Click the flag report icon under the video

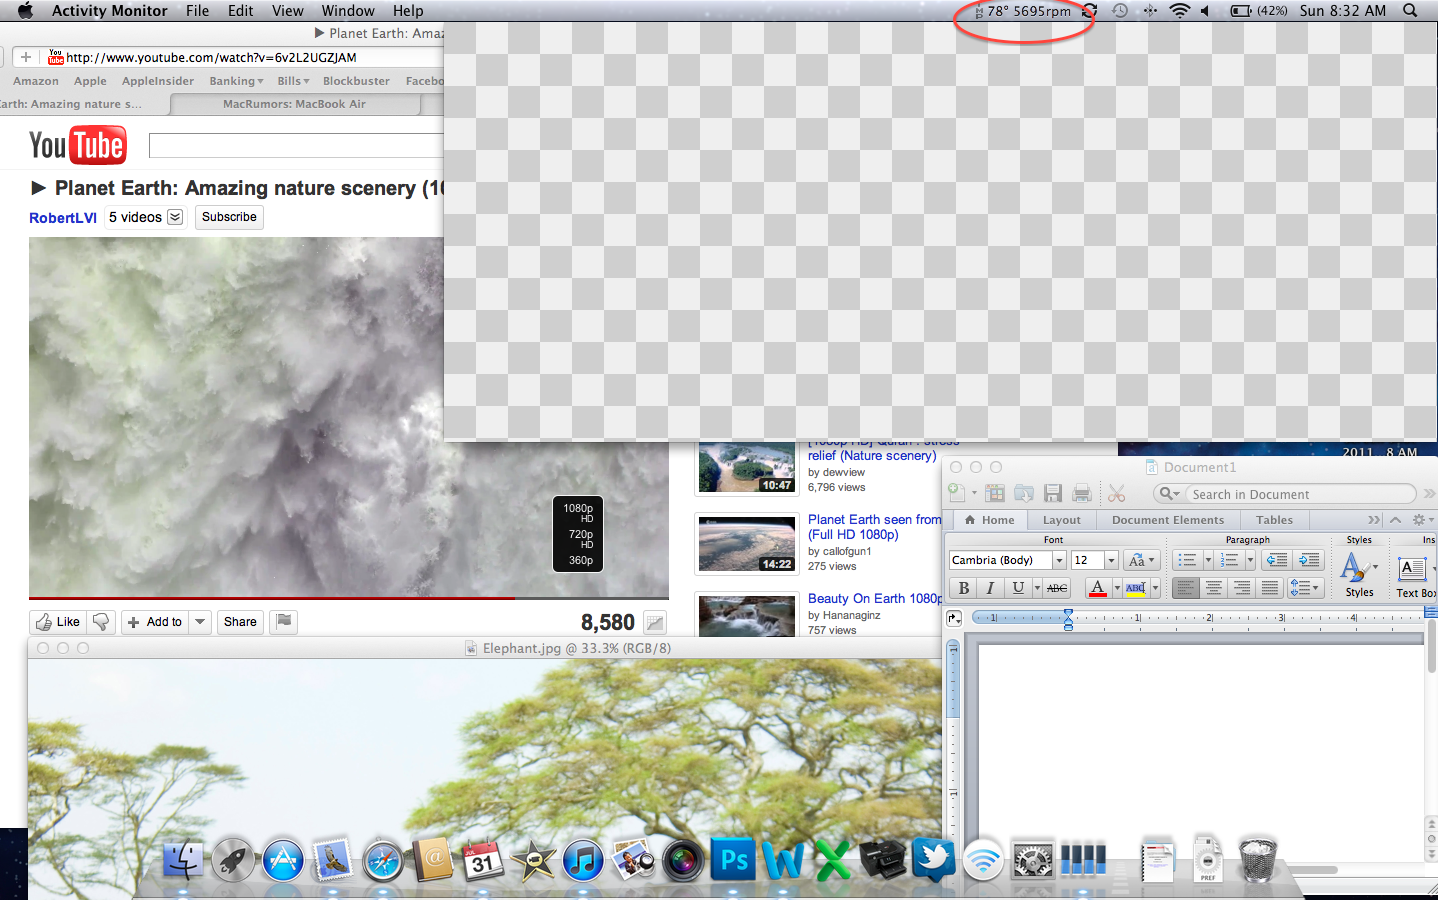284,622
